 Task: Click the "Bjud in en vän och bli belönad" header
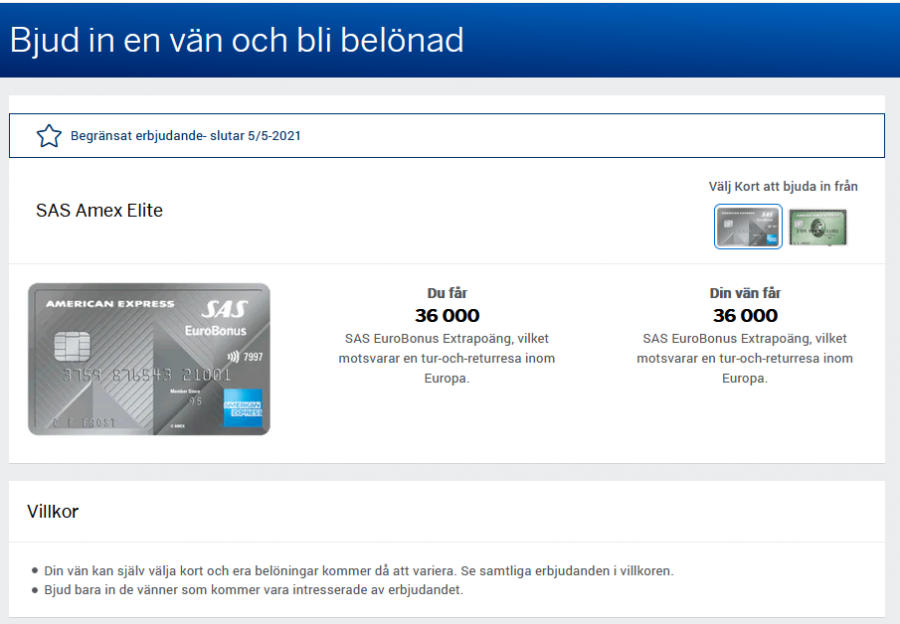point(237,40)
